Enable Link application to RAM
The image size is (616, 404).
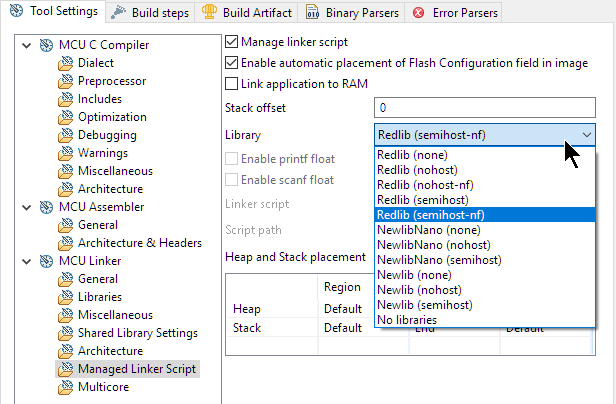[x=232, y=83]
